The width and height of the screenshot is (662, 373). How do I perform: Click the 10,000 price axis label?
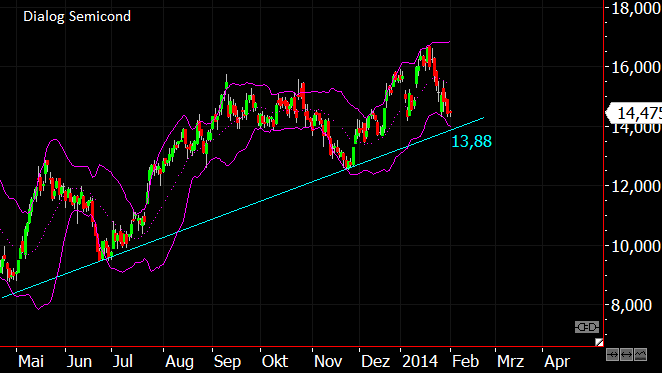pos(636,246)
